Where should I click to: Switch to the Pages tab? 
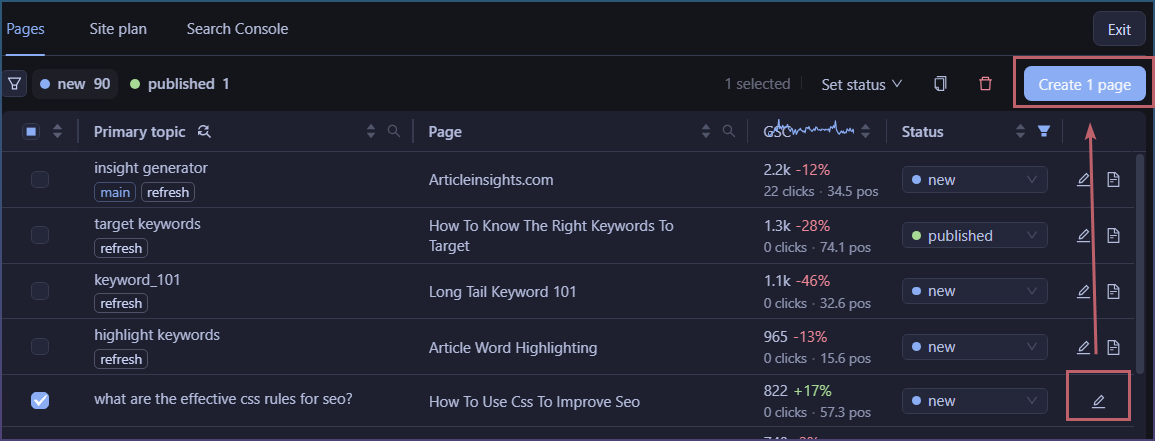(25, 29)
